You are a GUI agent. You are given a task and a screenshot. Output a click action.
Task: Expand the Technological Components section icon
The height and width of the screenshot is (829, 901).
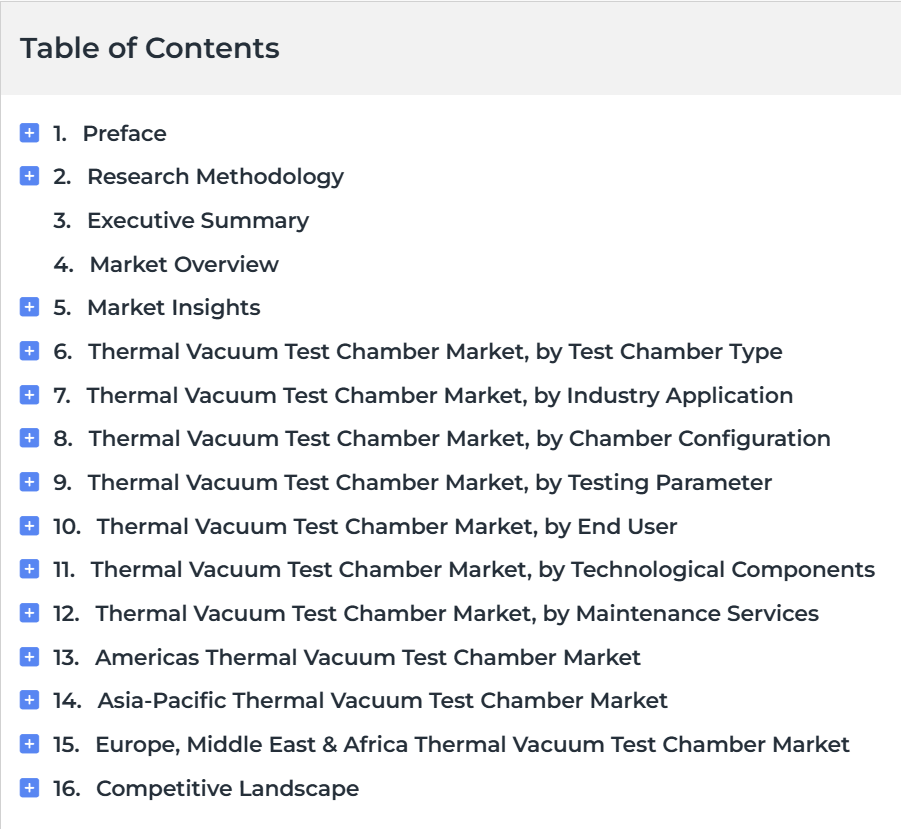tap(29, 569)
